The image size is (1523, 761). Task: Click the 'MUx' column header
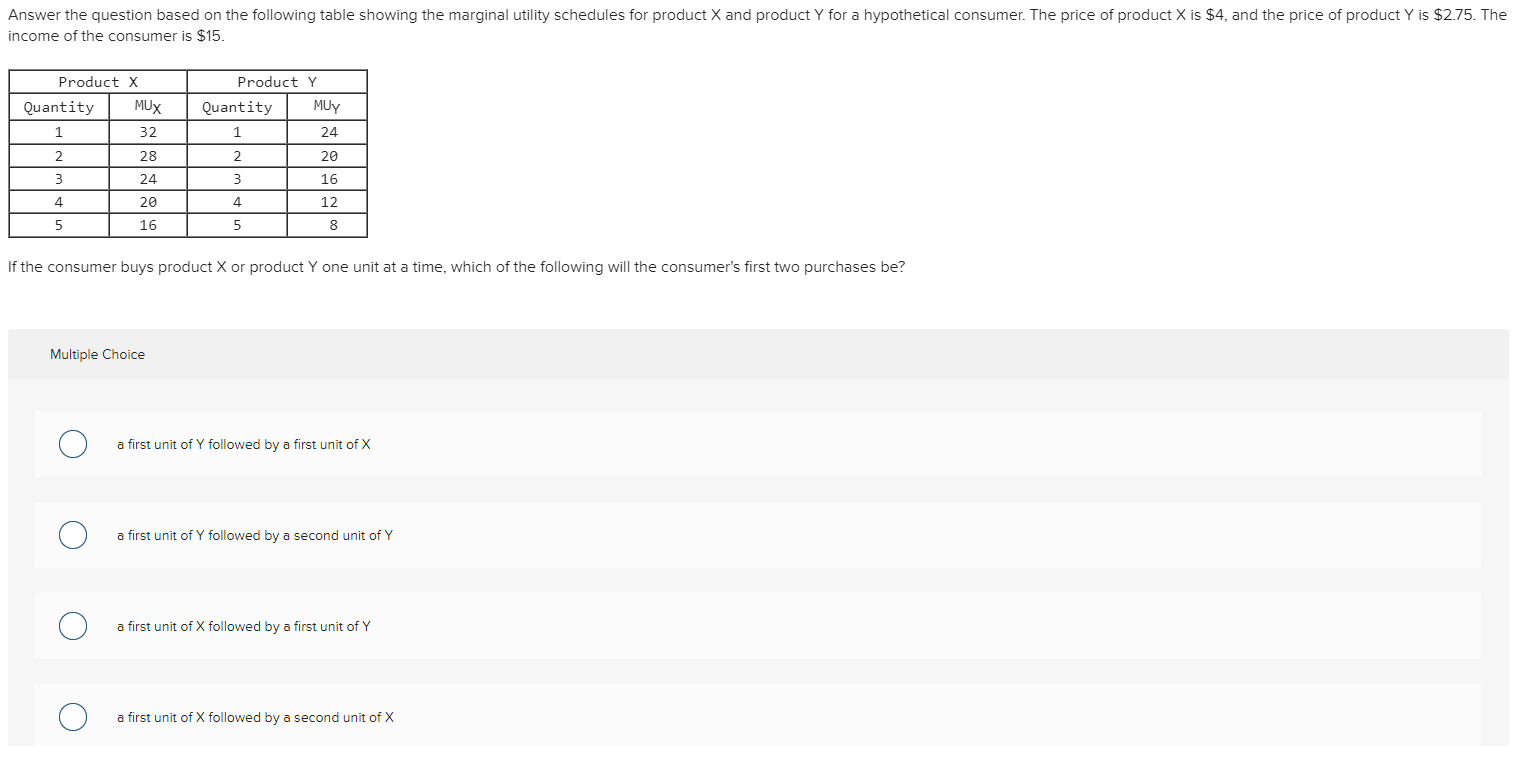pos(146,106)
